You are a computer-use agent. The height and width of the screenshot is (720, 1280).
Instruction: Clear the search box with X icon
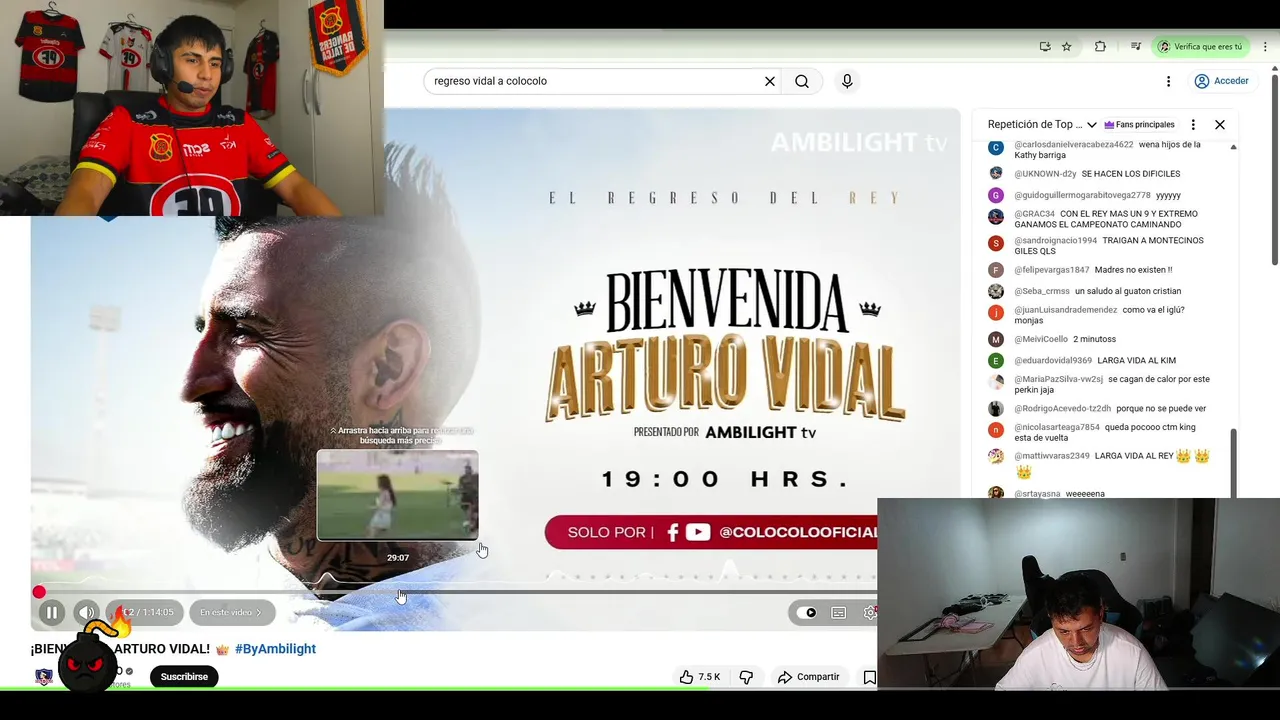point(770,81)
